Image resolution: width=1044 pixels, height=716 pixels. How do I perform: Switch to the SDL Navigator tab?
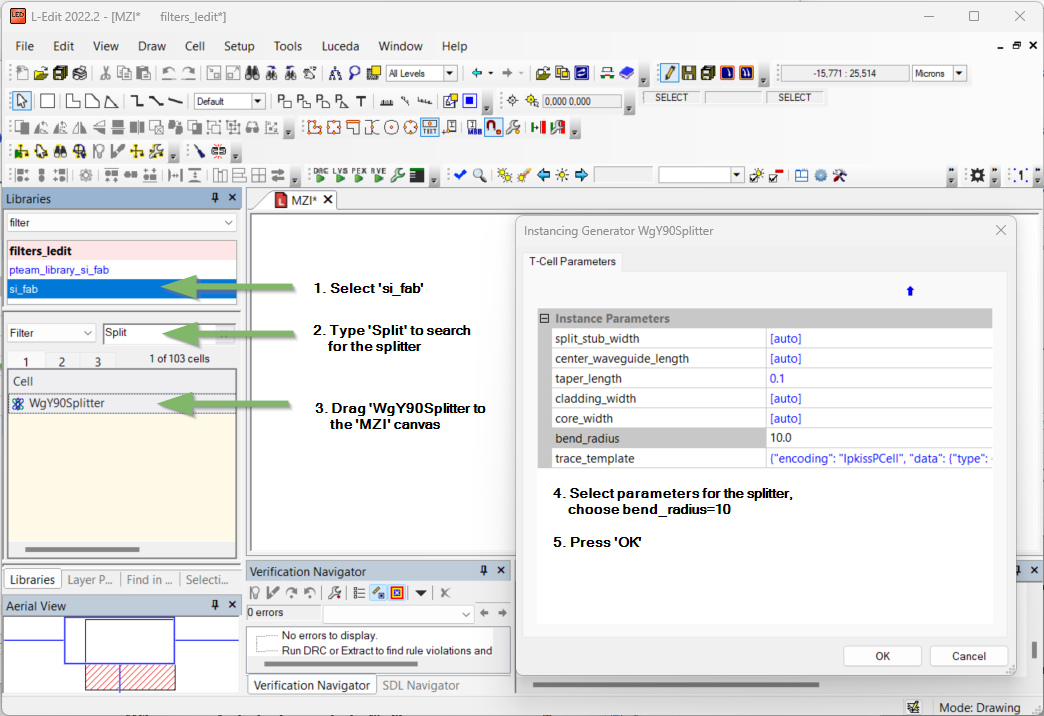click(x=420, y=685)
